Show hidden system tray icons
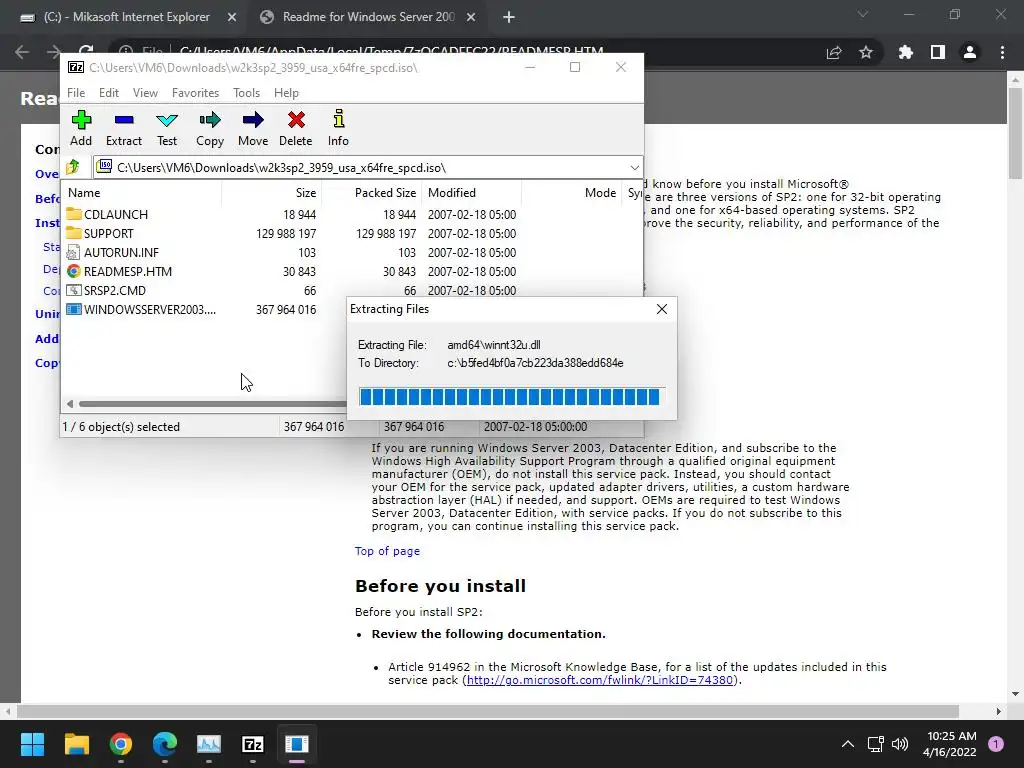 [x=848, y=744]
